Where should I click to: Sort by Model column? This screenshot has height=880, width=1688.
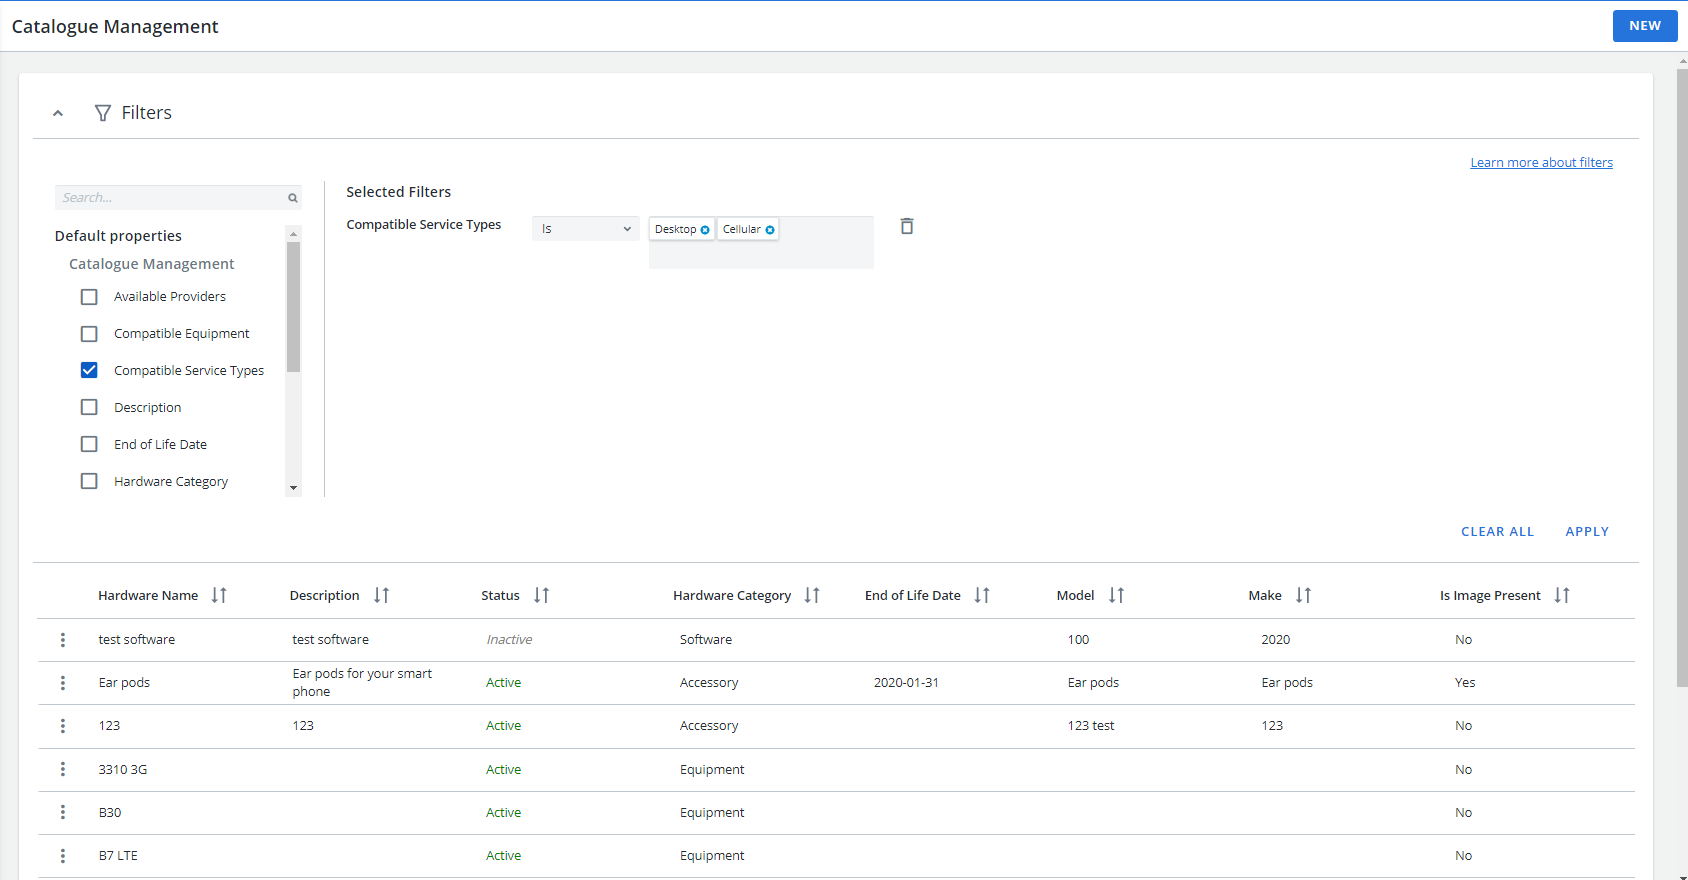1116,595
